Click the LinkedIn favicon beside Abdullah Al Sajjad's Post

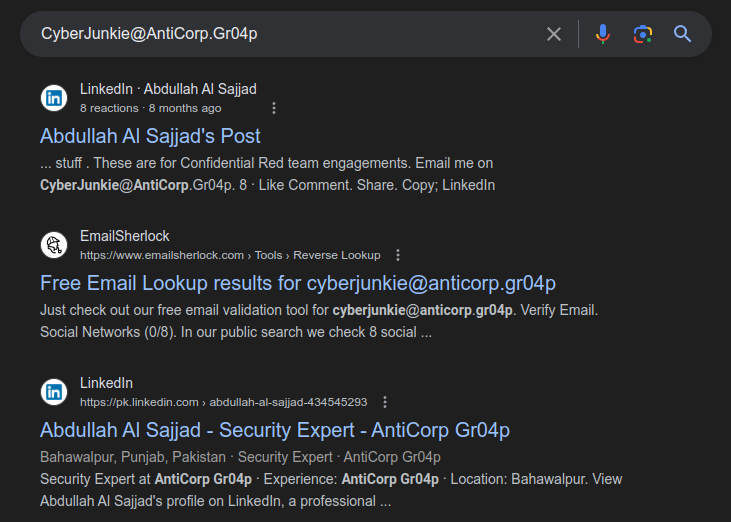pyautogui.click(x=54, y=98)
